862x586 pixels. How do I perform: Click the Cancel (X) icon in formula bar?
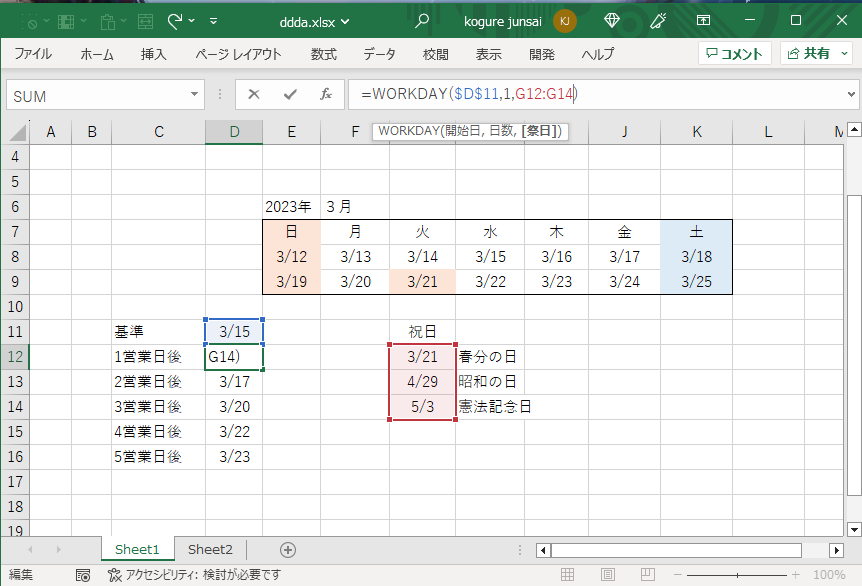pyautogui.click(x=254, y=95)
